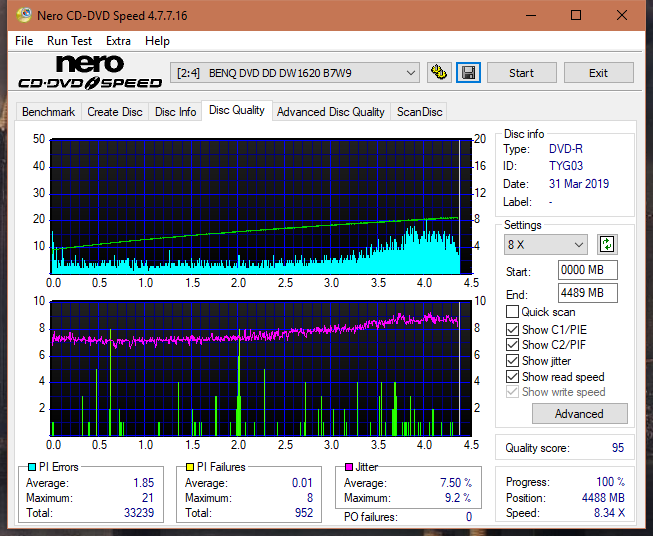This screenshot has height=536, width=653.
Task: Uncheck Show read speed option
Action: coord(513,377)
